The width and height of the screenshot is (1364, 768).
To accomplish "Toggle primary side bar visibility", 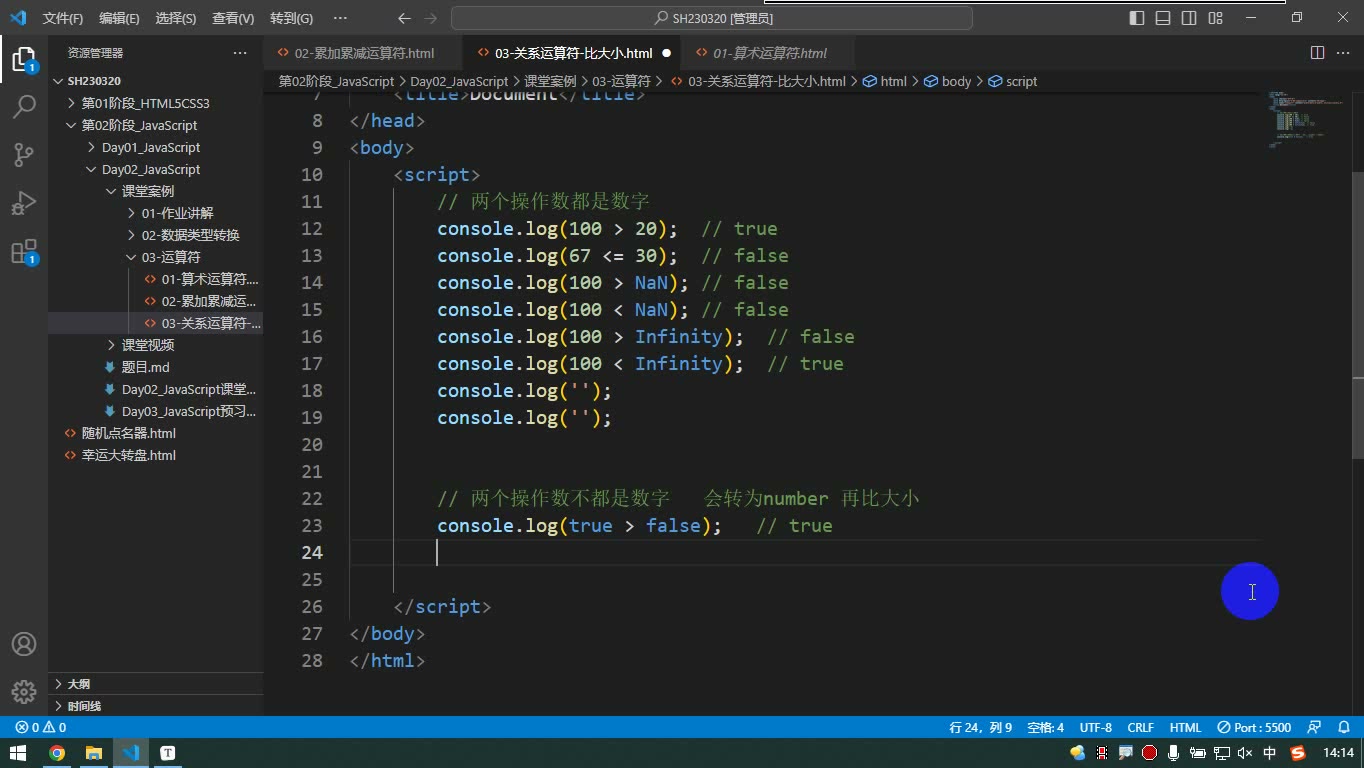I will [1137, 18].
